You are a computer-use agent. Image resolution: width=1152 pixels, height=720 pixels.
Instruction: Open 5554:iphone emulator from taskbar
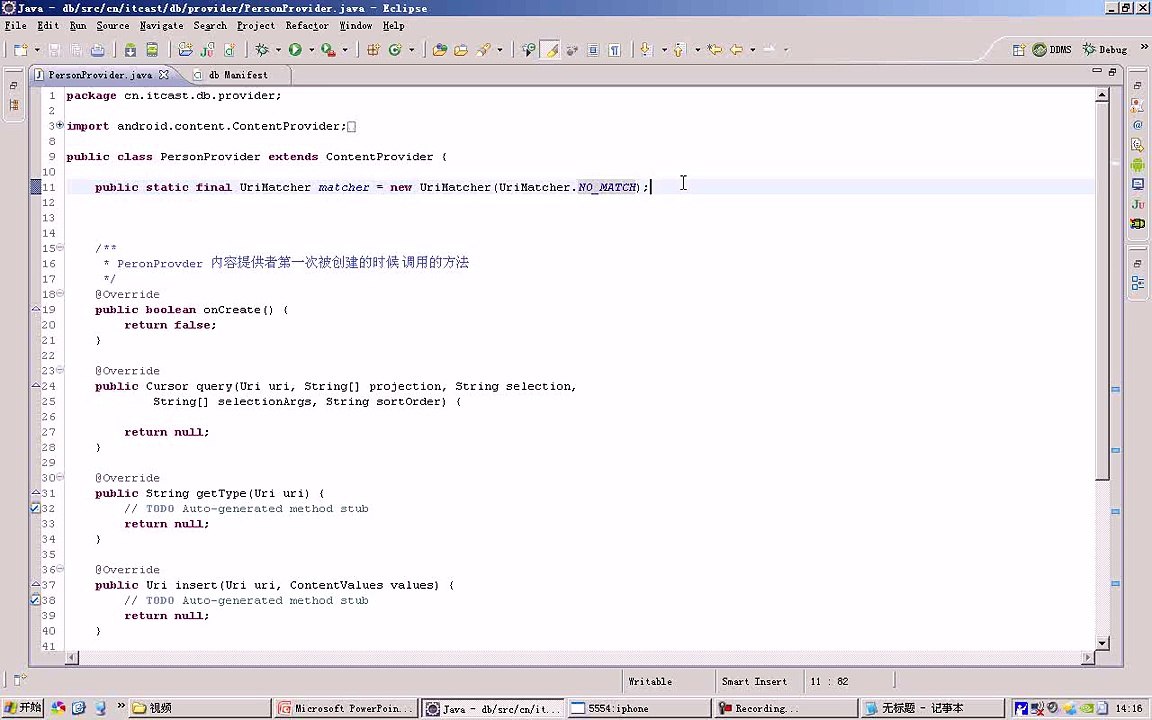[639, 708]
